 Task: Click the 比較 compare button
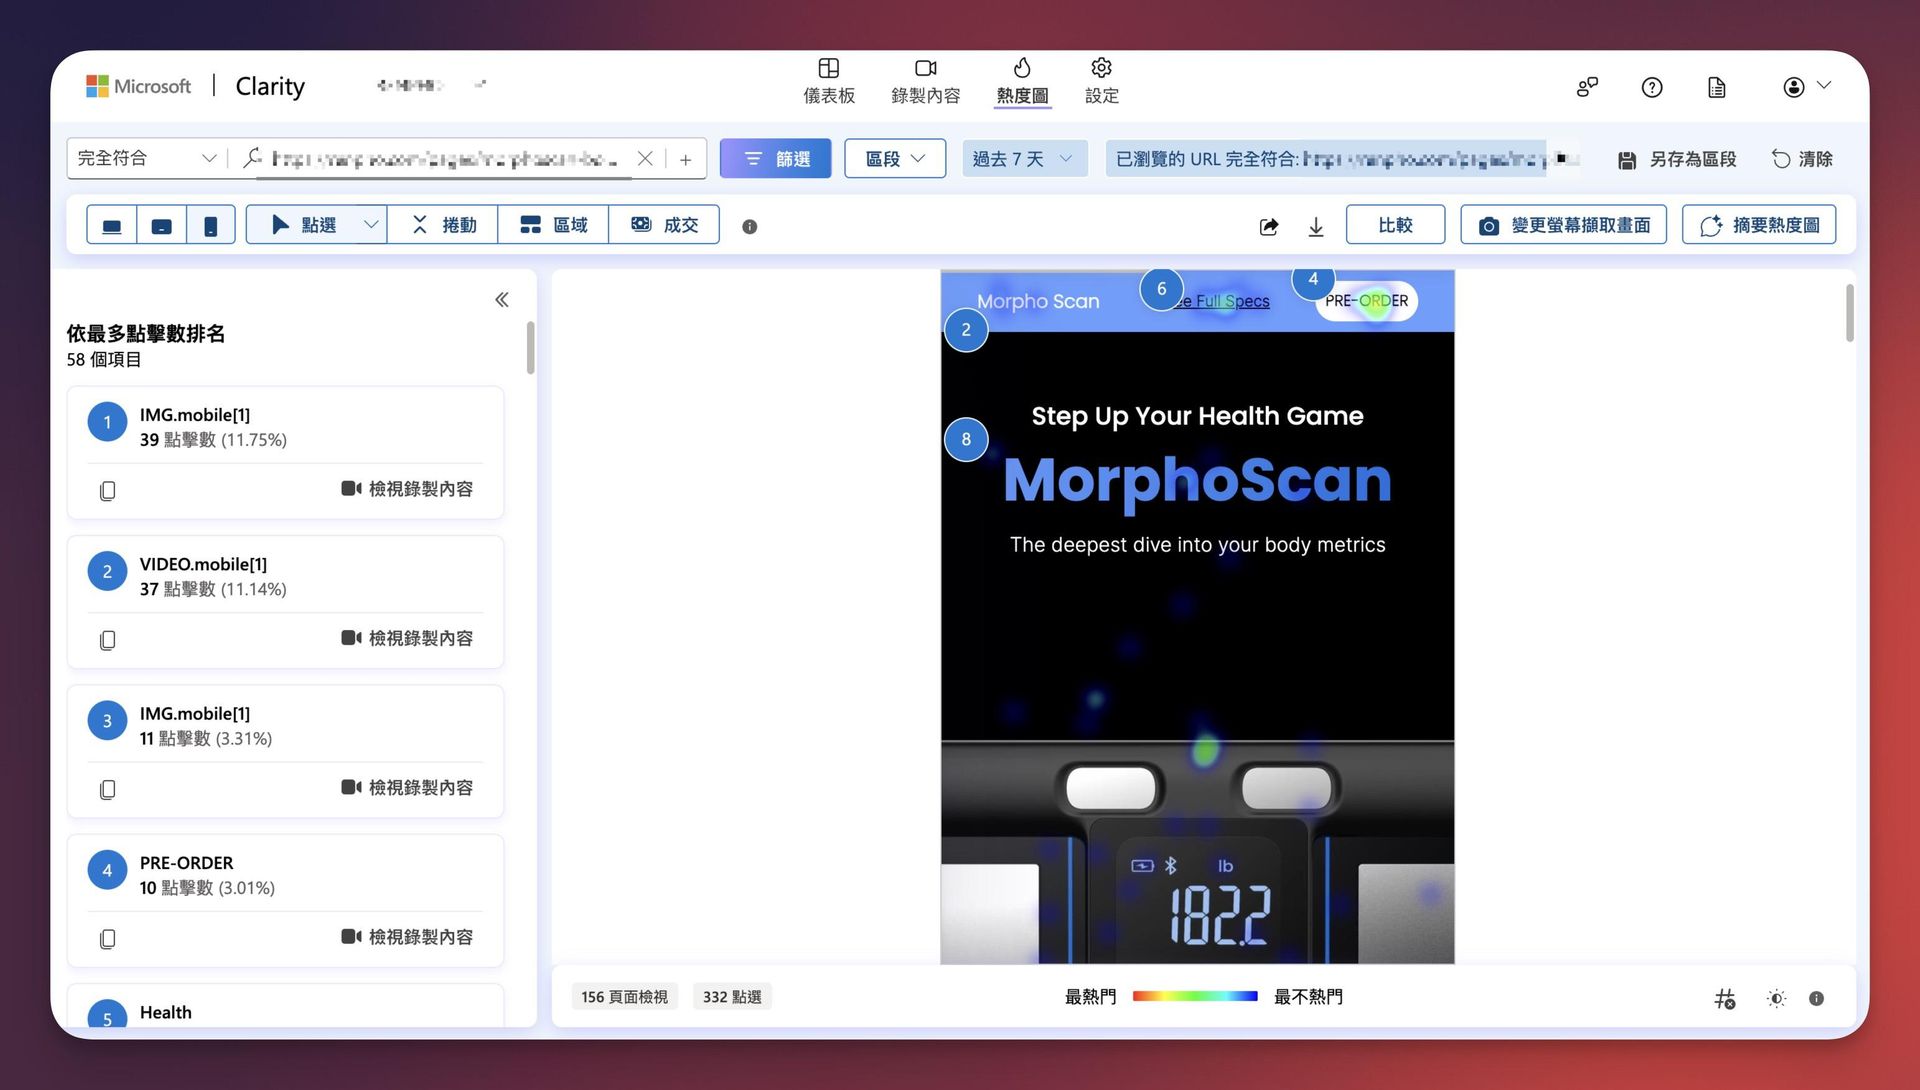(1395, 225)
